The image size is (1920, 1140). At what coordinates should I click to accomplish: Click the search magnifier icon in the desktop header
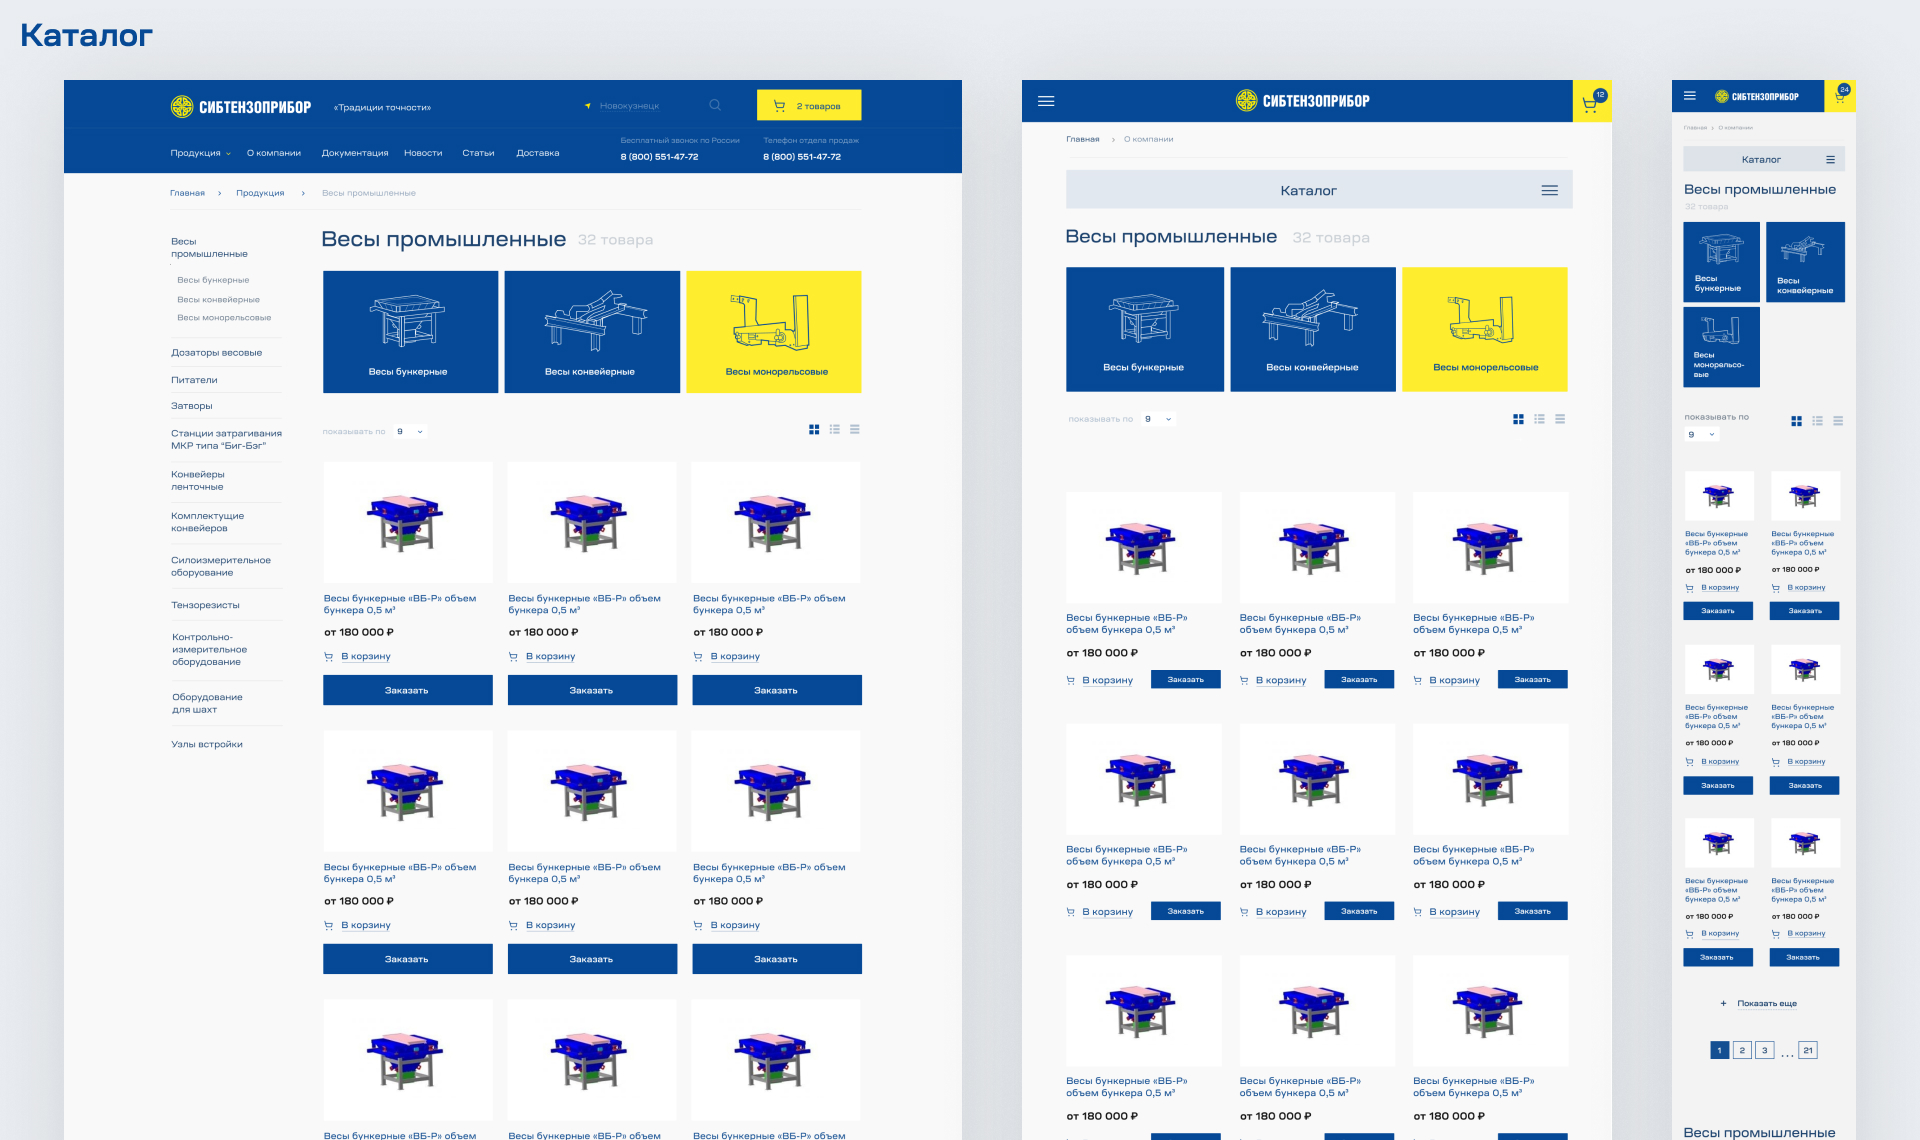(715, 105)
